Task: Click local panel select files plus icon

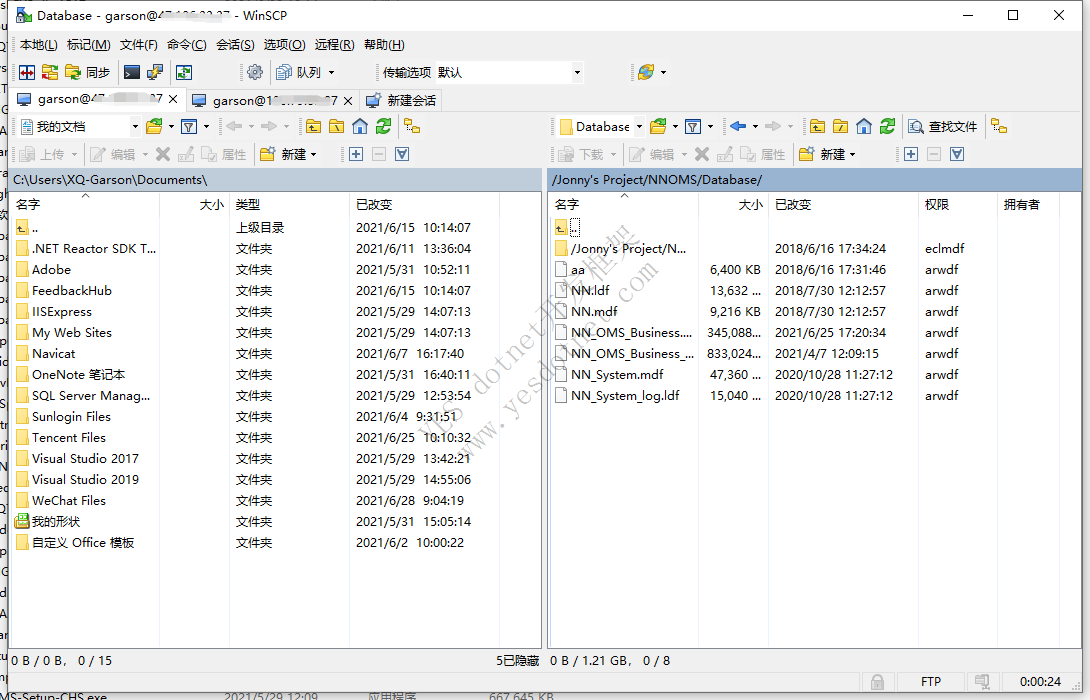Action: click(356, 154)
